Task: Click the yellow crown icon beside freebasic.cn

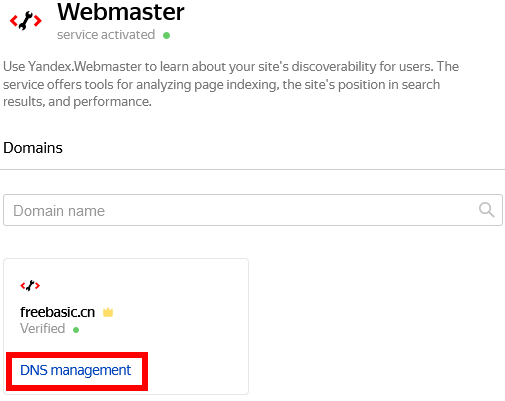Action: tap(108, 312)
